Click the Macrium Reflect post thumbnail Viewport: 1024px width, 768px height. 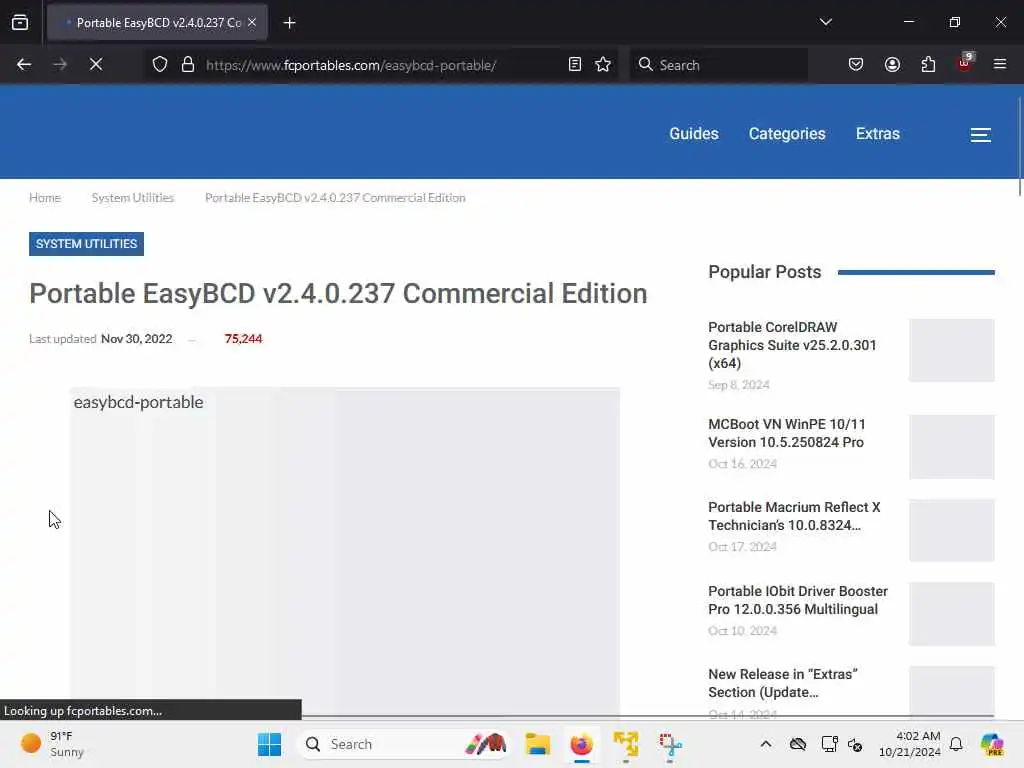(952, 530)
